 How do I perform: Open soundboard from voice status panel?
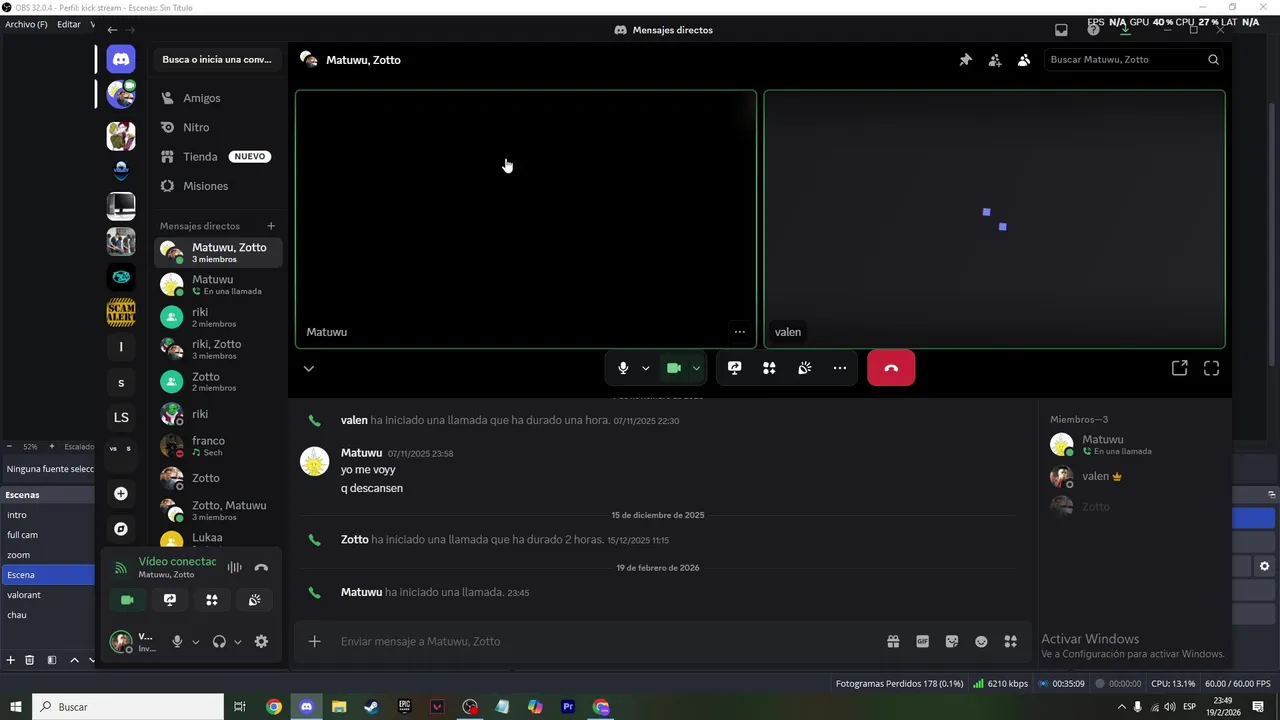(255, 600)
